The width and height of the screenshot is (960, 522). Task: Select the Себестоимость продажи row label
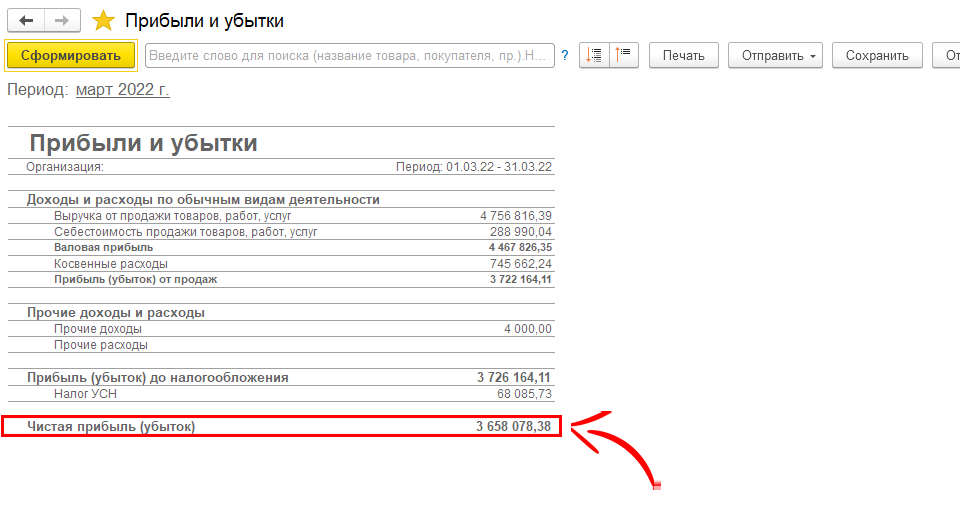pos(185,232)
